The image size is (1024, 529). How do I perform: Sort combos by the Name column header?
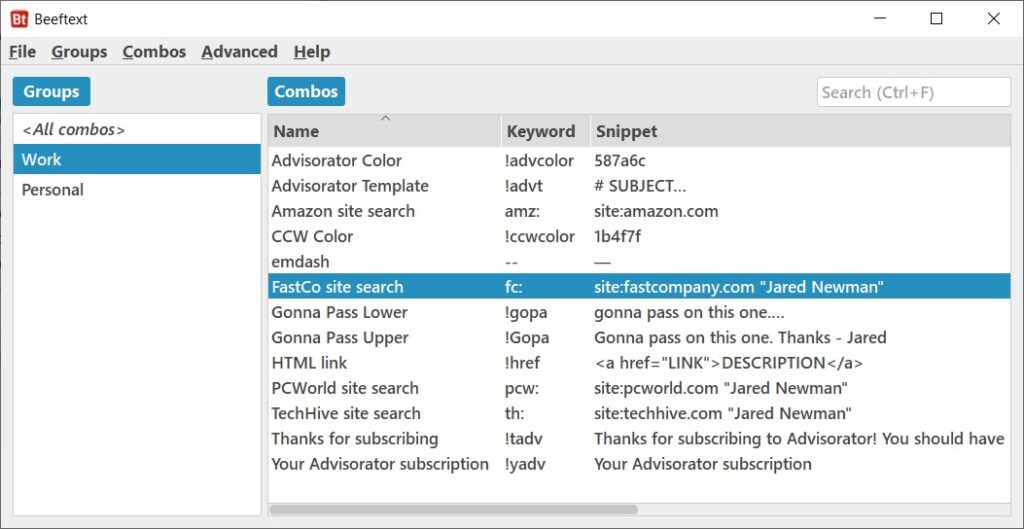pyautogui.click(x=385, y=131)
